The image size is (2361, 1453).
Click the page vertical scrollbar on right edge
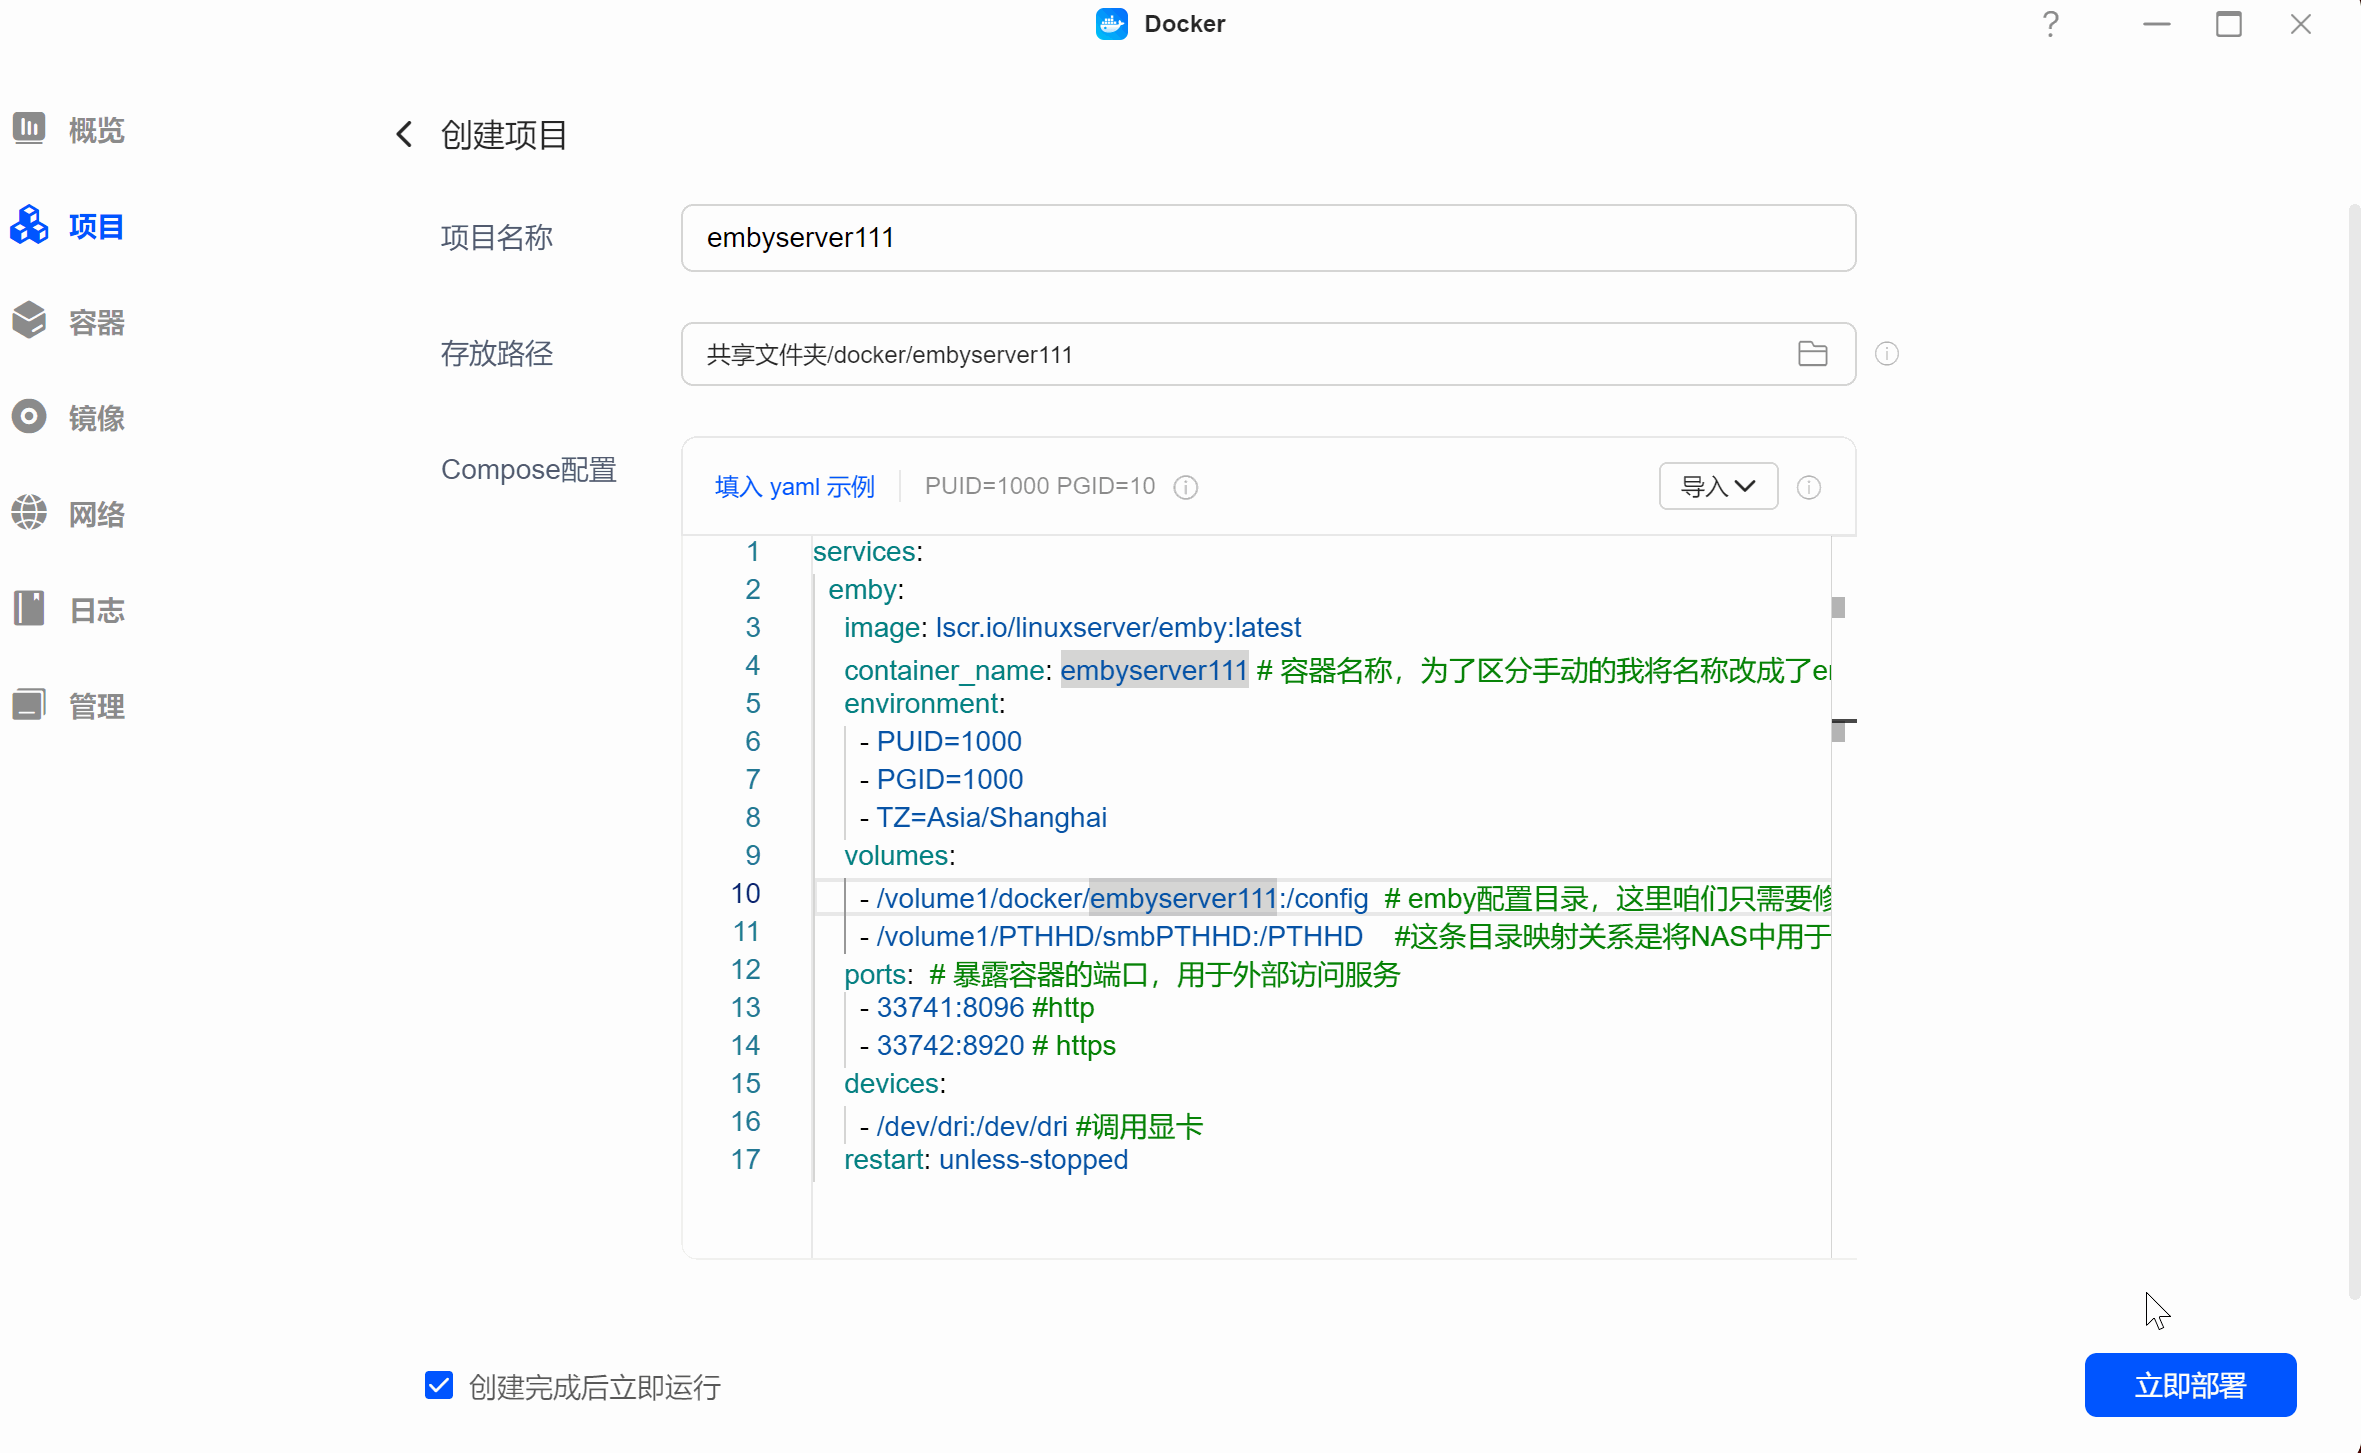pyautogui.click(x=2354, y=750)
